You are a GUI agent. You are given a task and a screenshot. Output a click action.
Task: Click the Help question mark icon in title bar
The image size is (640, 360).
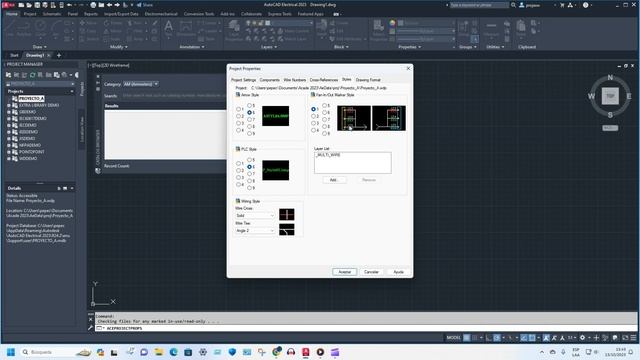pyautogui.click(x=586, y=5)
